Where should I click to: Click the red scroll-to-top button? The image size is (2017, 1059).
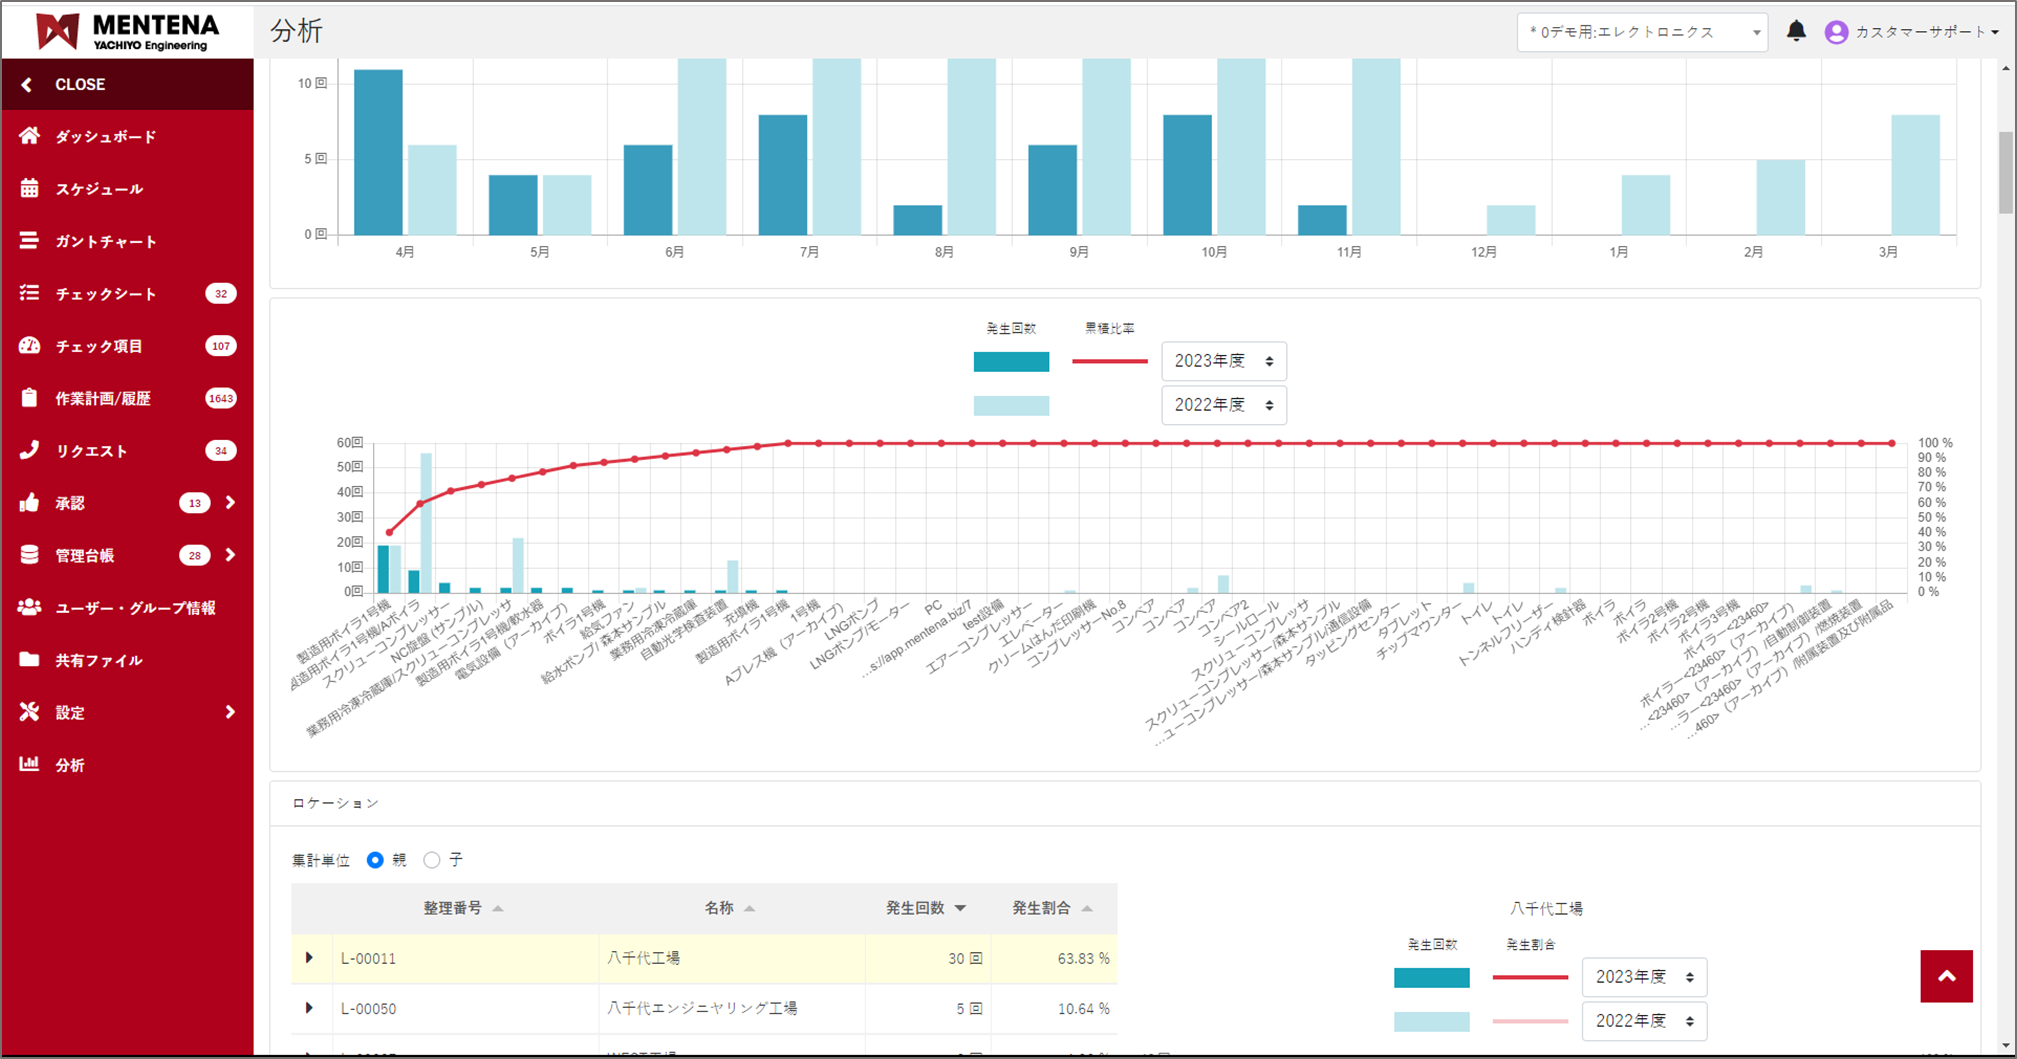coord(1945,976)
